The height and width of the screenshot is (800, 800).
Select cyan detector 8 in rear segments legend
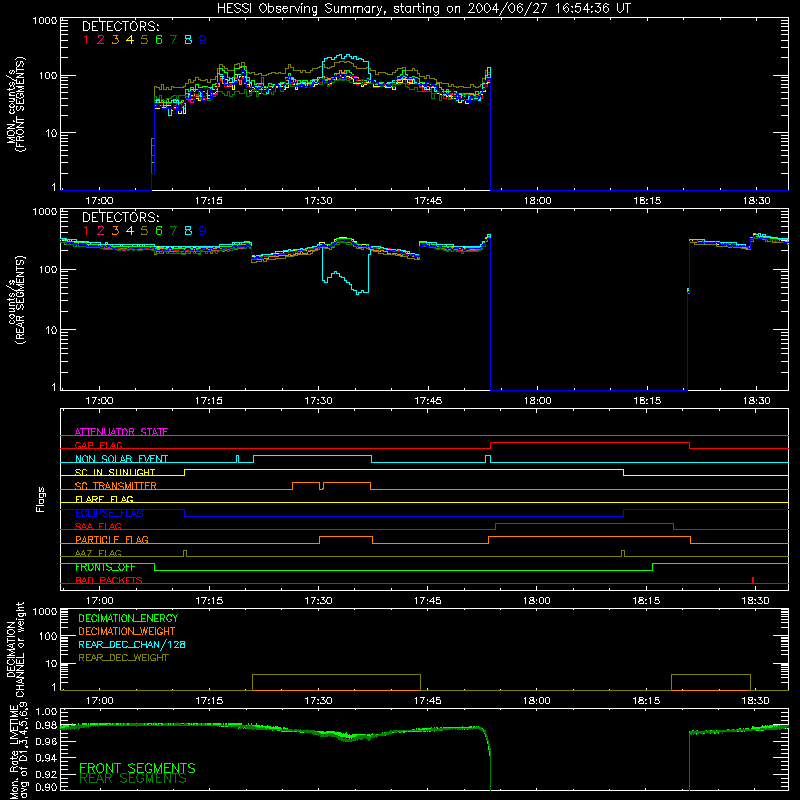(x=188, y=231)
